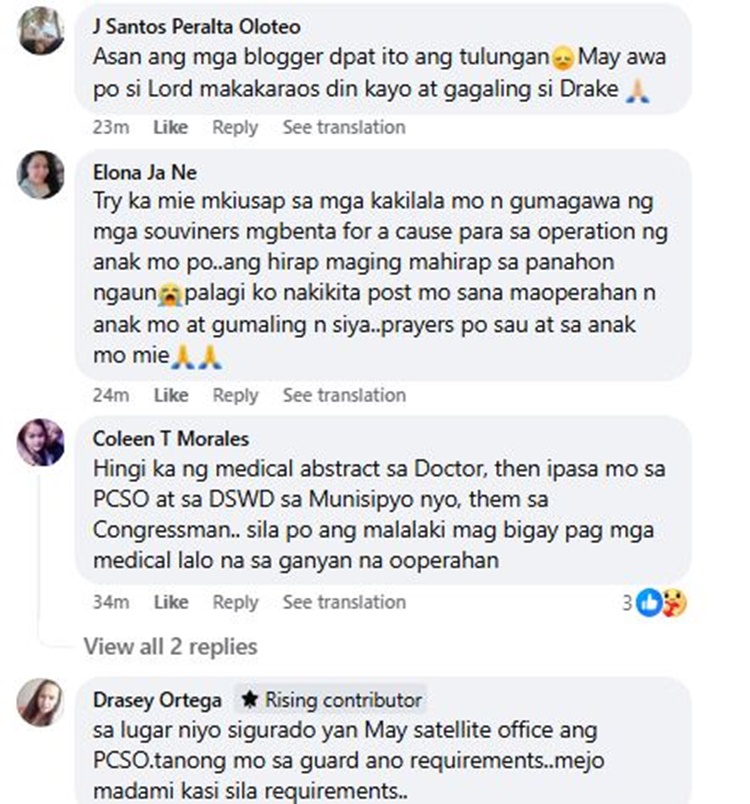Like Elona Ja Ne's comment

(171, 395)
